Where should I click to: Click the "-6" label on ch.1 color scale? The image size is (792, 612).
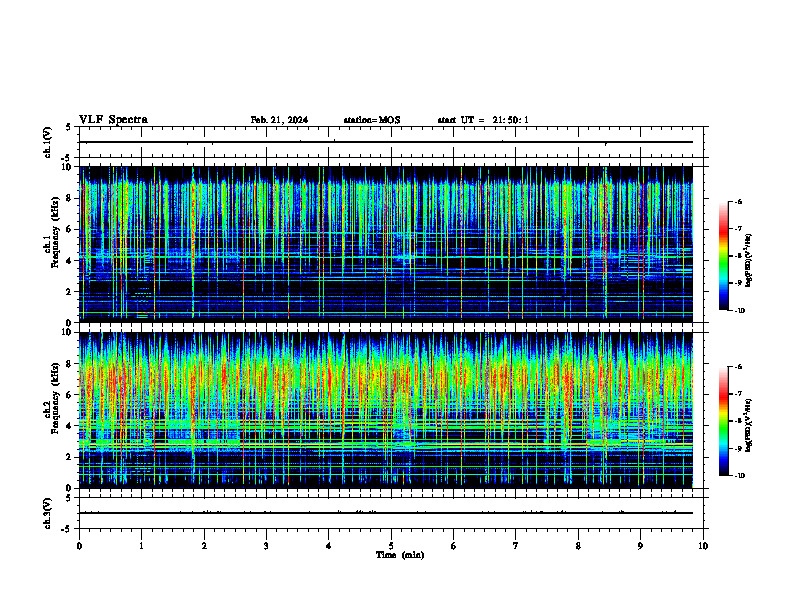(738, 202)
